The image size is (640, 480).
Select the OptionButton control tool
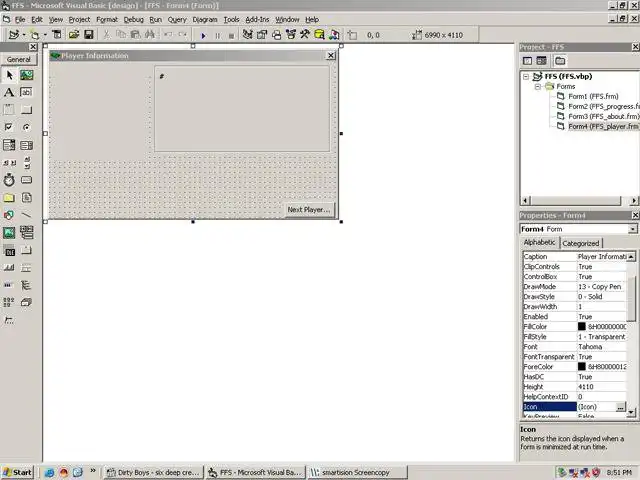(x=27, y=127)
